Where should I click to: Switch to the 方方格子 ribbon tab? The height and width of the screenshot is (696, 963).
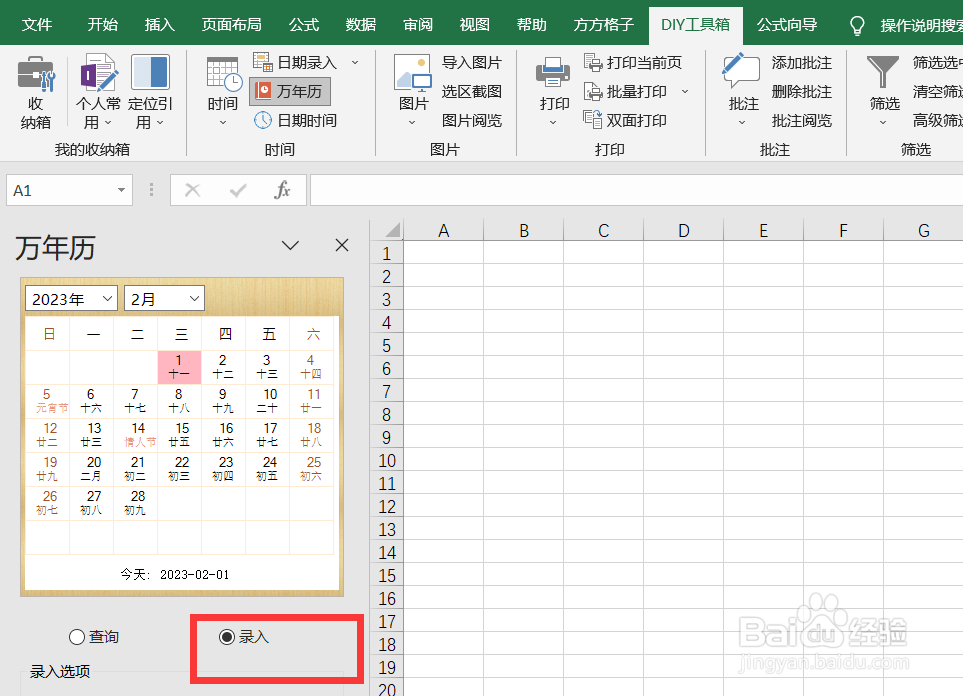(603, 24)
